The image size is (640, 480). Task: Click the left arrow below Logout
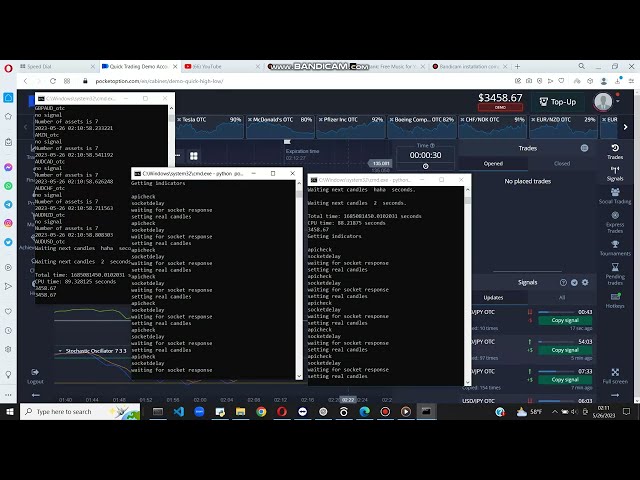(36, 395)
